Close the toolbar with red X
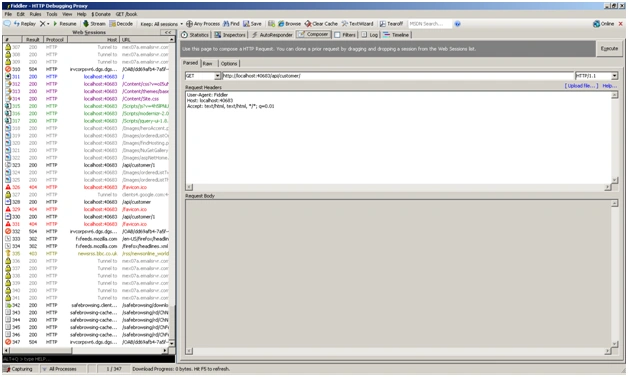 click(x=621, y=24)
